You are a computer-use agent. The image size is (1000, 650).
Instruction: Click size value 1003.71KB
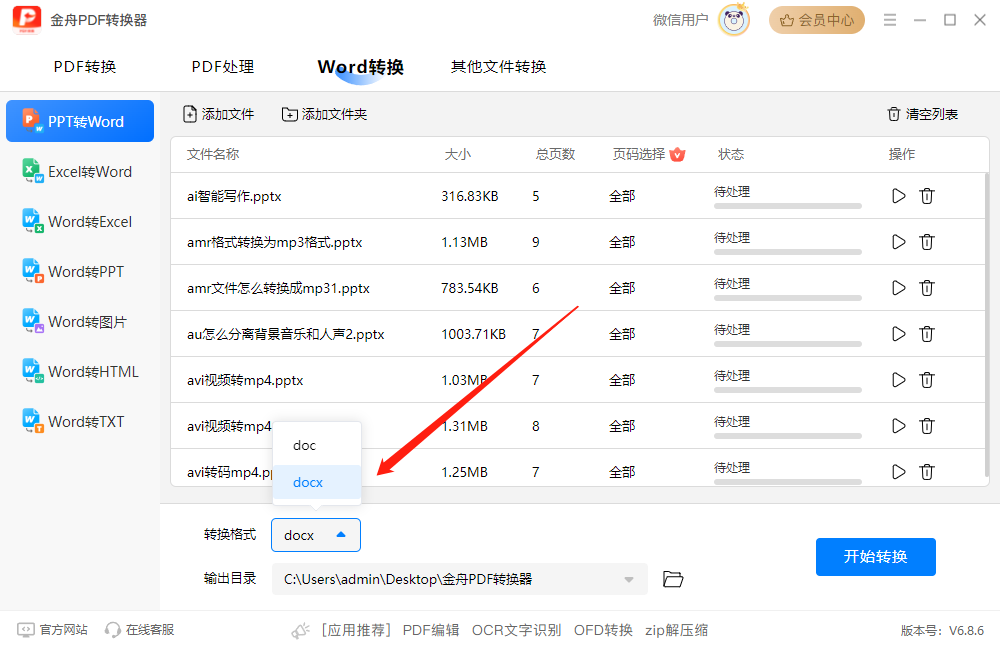pyautogui.click(x=473, y=334)
